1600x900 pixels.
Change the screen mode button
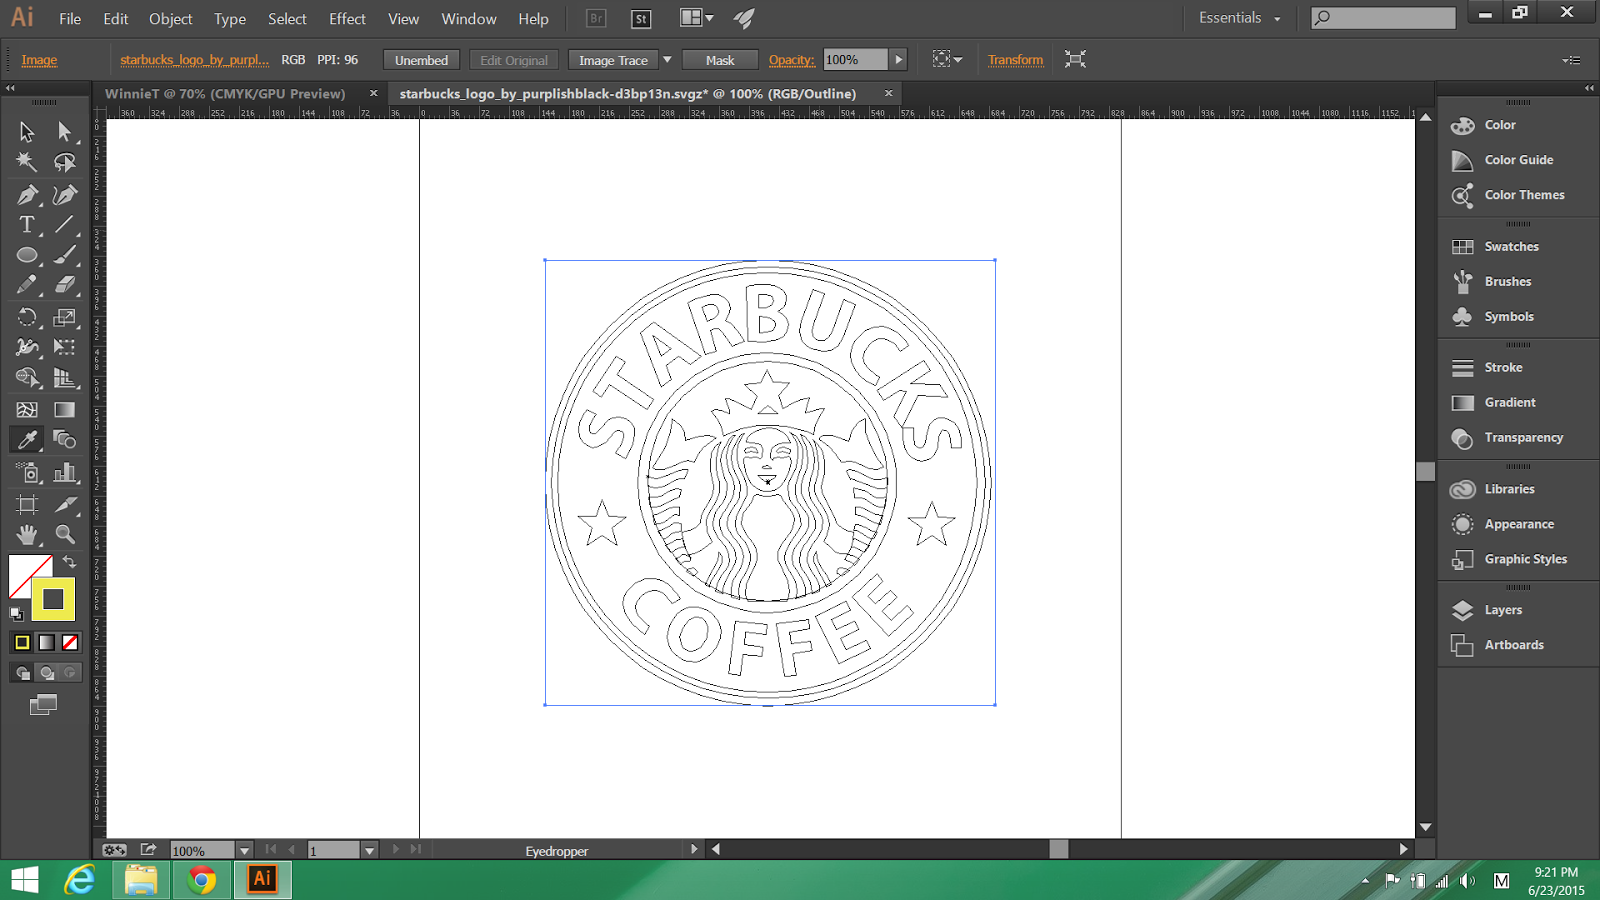(43, 705)
